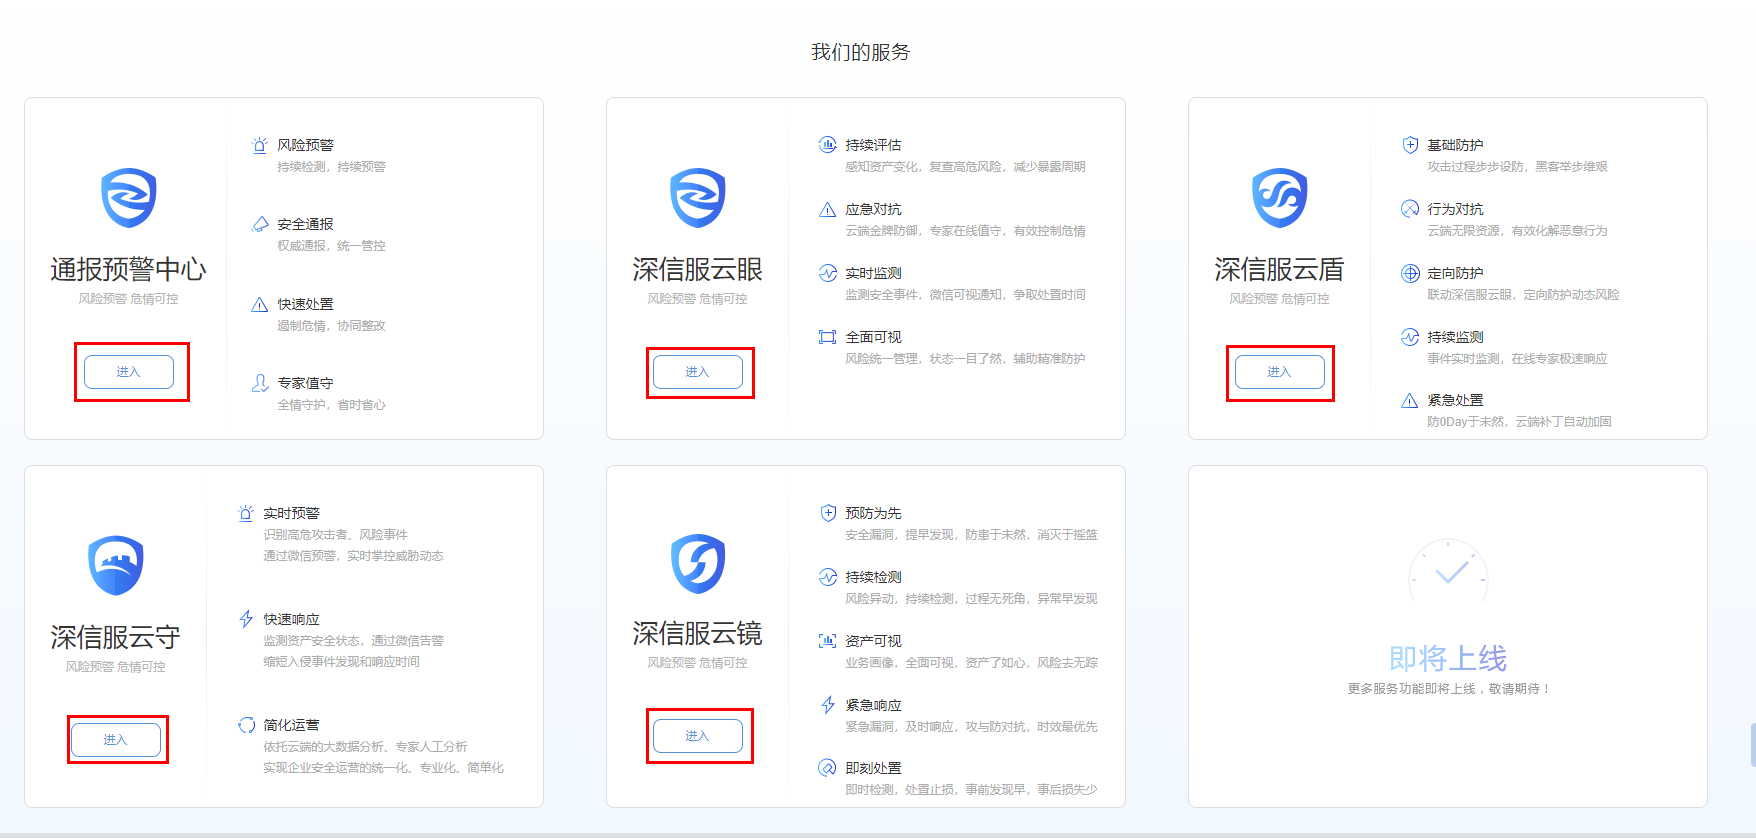Click the 紧急响应 lightning icon

click(828, 705)
